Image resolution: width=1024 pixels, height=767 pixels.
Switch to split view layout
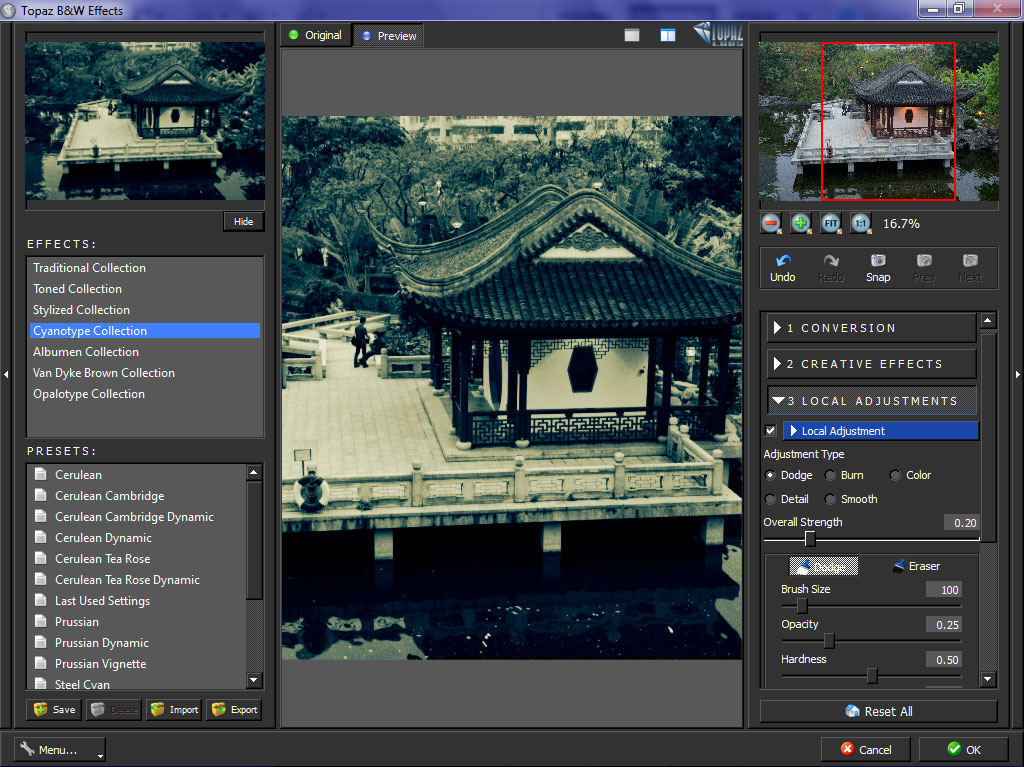tap(667, 35)
